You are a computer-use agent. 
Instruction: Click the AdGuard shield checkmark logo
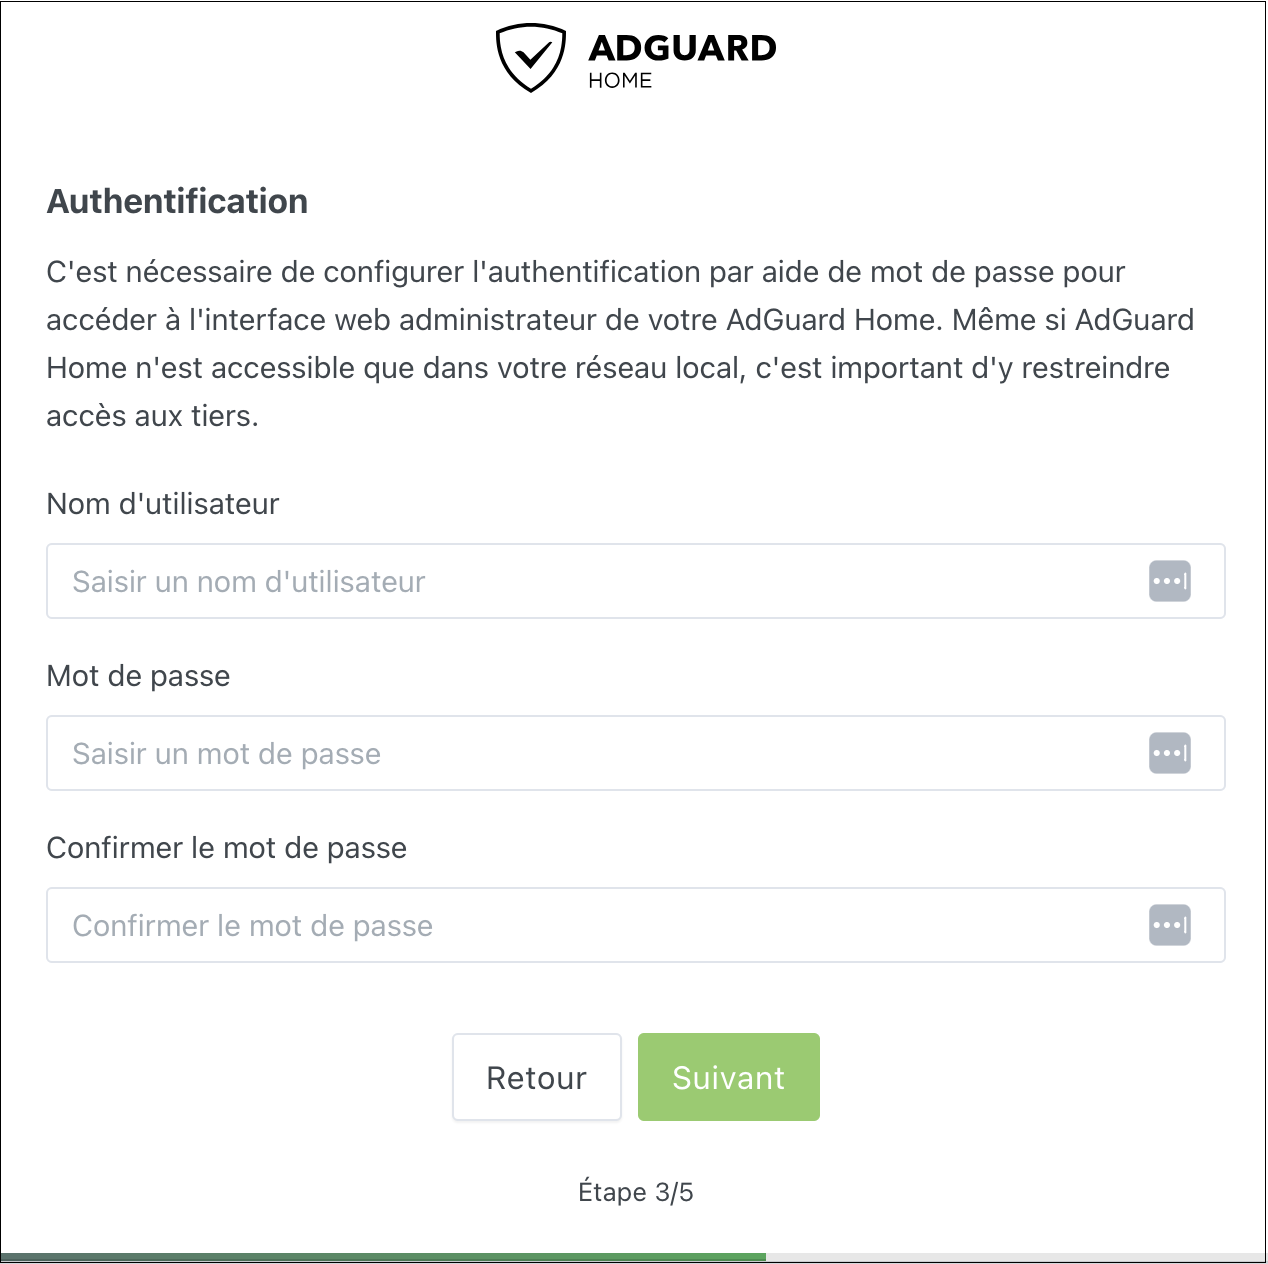530,58
